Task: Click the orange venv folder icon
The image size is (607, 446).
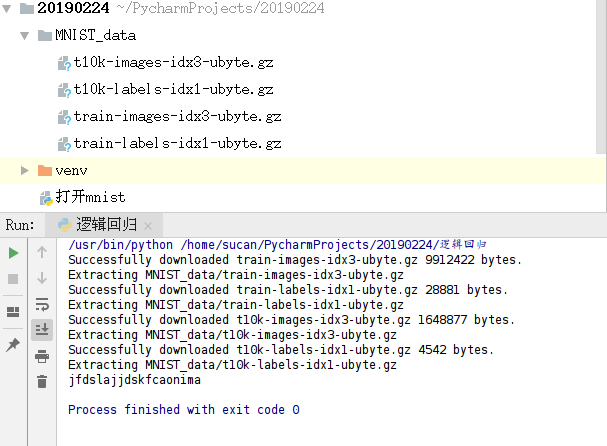Action: pos(45,170)
